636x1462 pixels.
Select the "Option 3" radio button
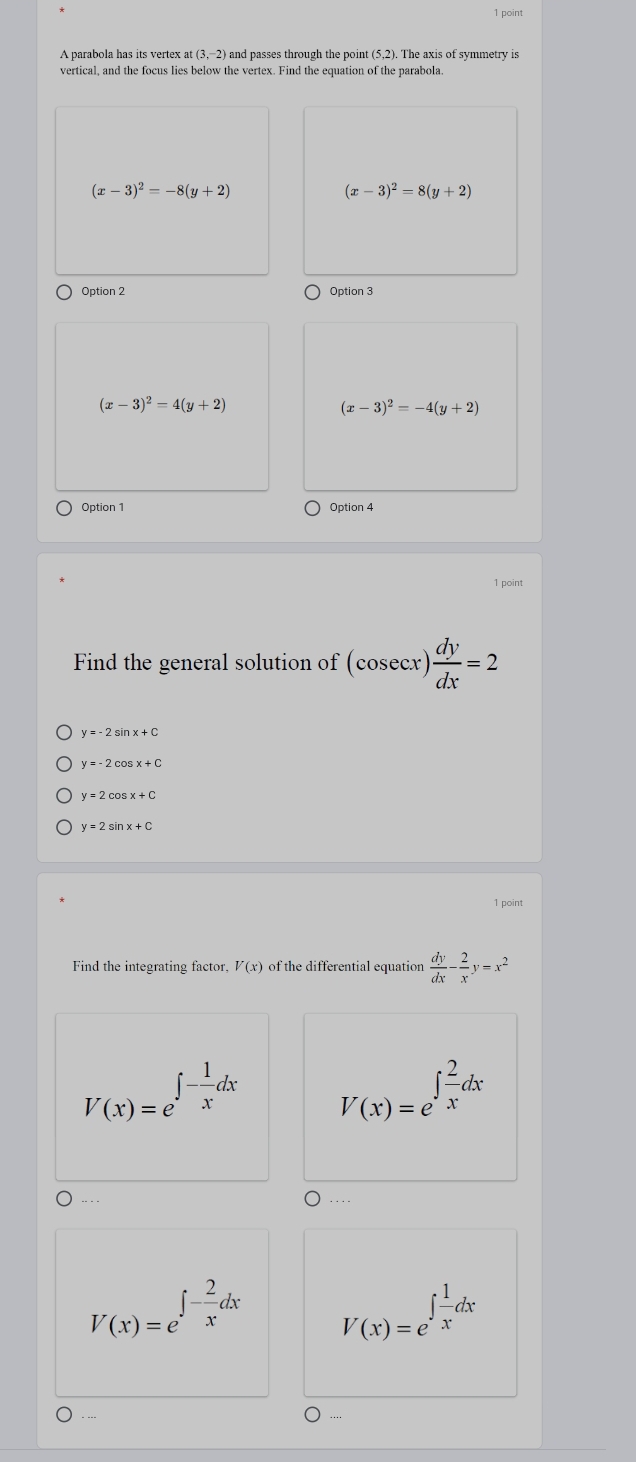click(312, 291)
